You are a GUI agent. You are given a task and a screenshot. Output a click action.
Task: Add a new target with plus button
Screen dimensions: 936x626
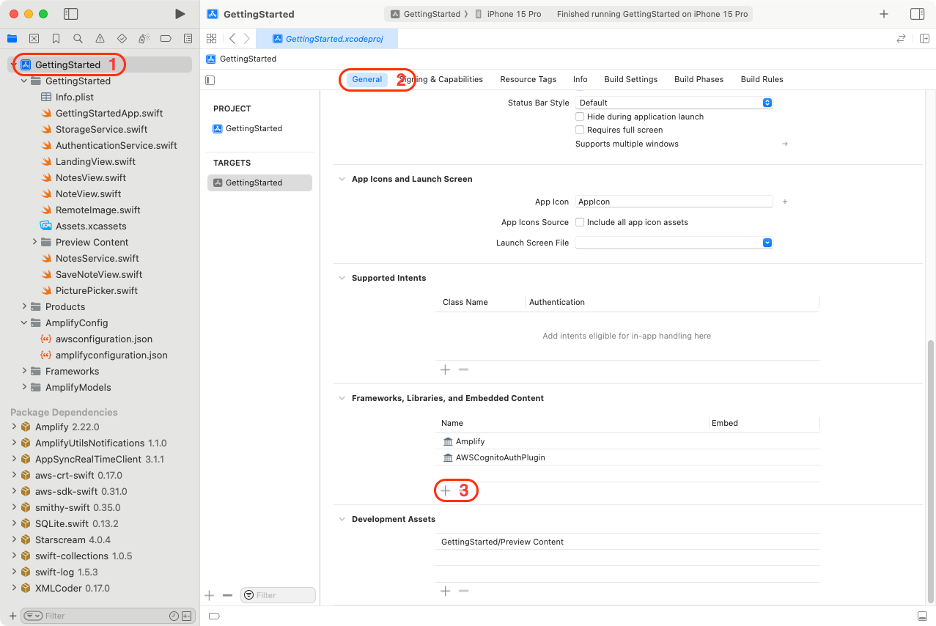210,595
